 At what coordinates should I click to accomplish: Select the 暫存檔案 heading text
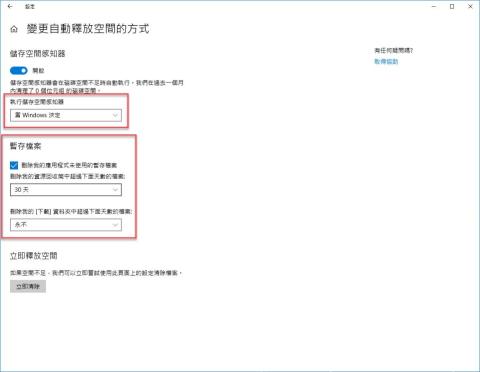click(x=26, y=146)
